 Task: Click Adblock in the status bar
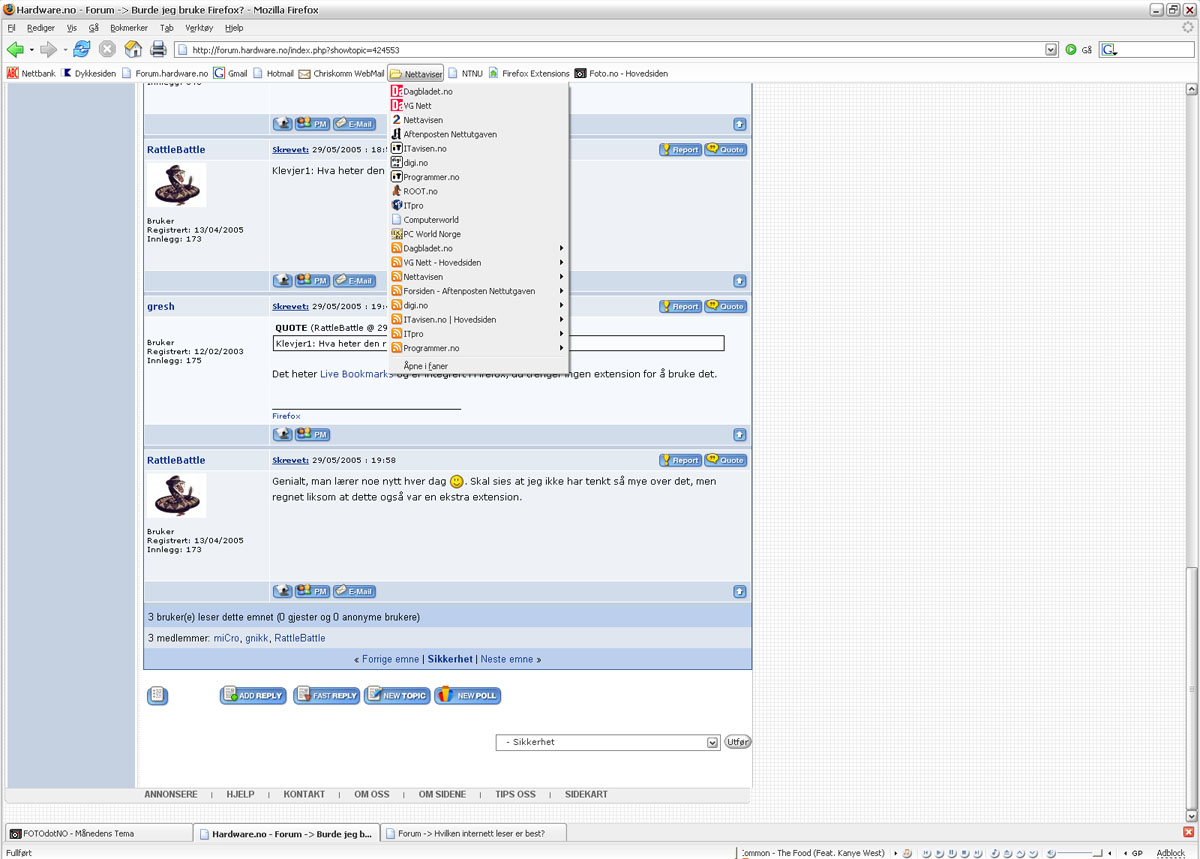[x=1171, y=853]
